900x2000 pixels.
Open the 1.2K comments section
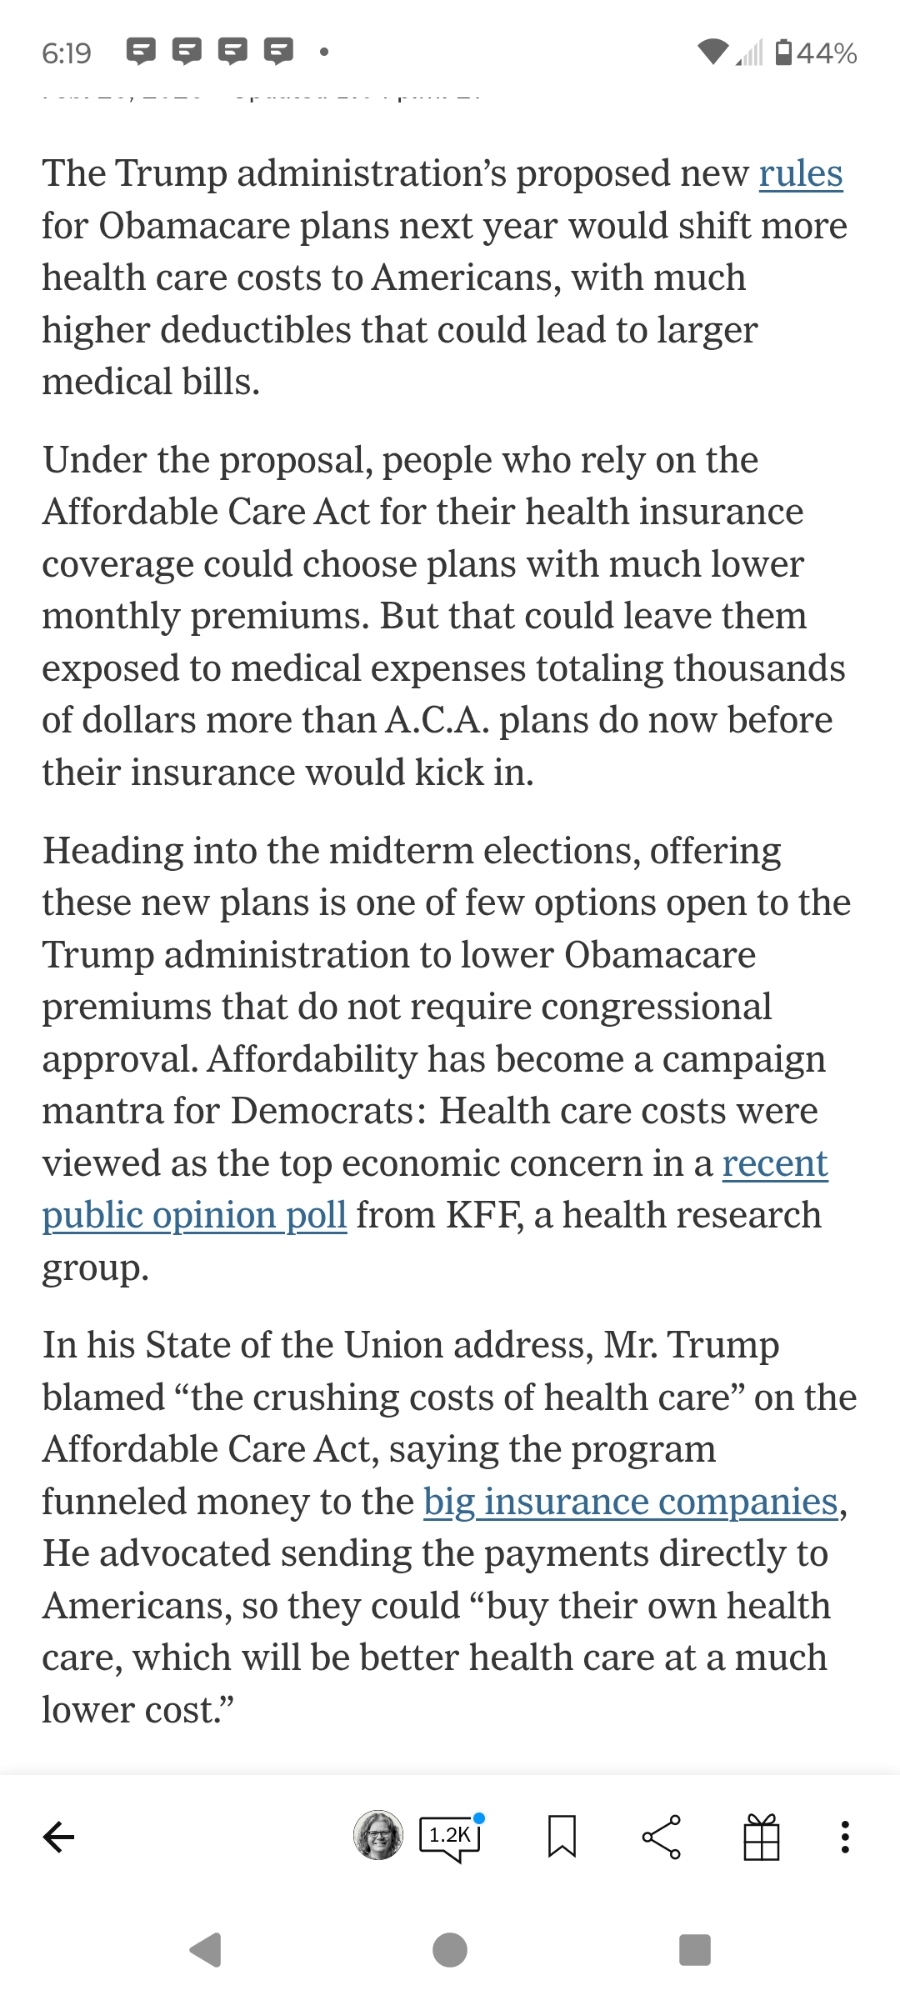coord(450,1836)
